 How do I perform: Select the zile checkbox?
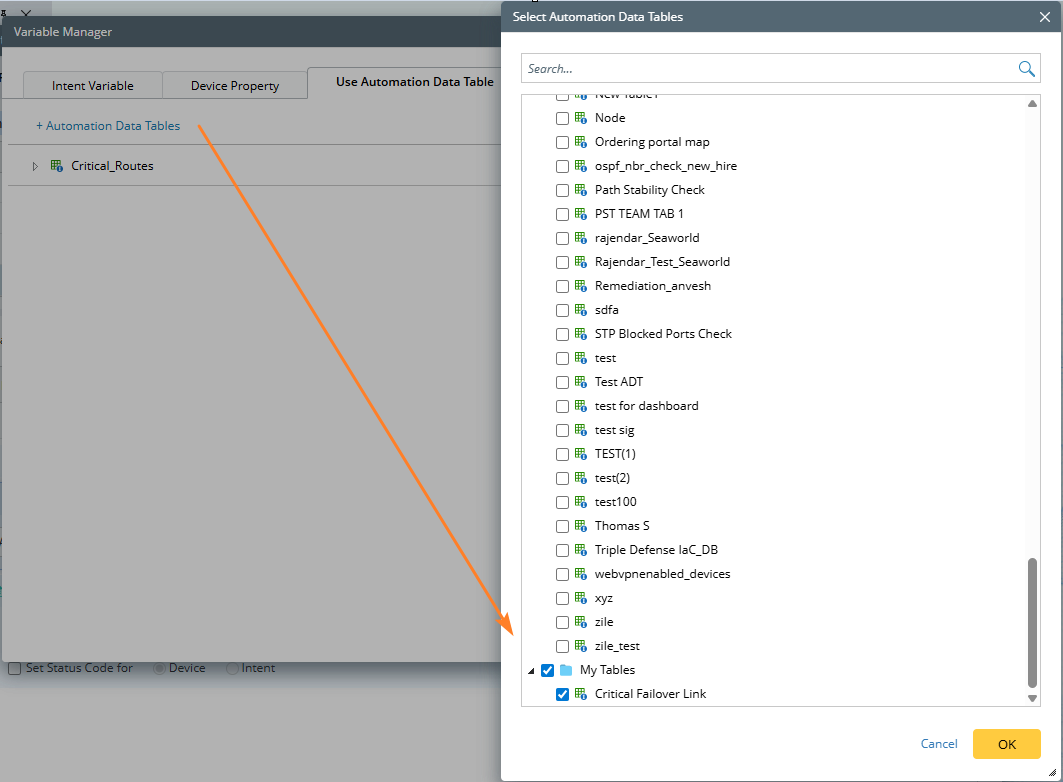pyautogui.click(x=562, y=622)
